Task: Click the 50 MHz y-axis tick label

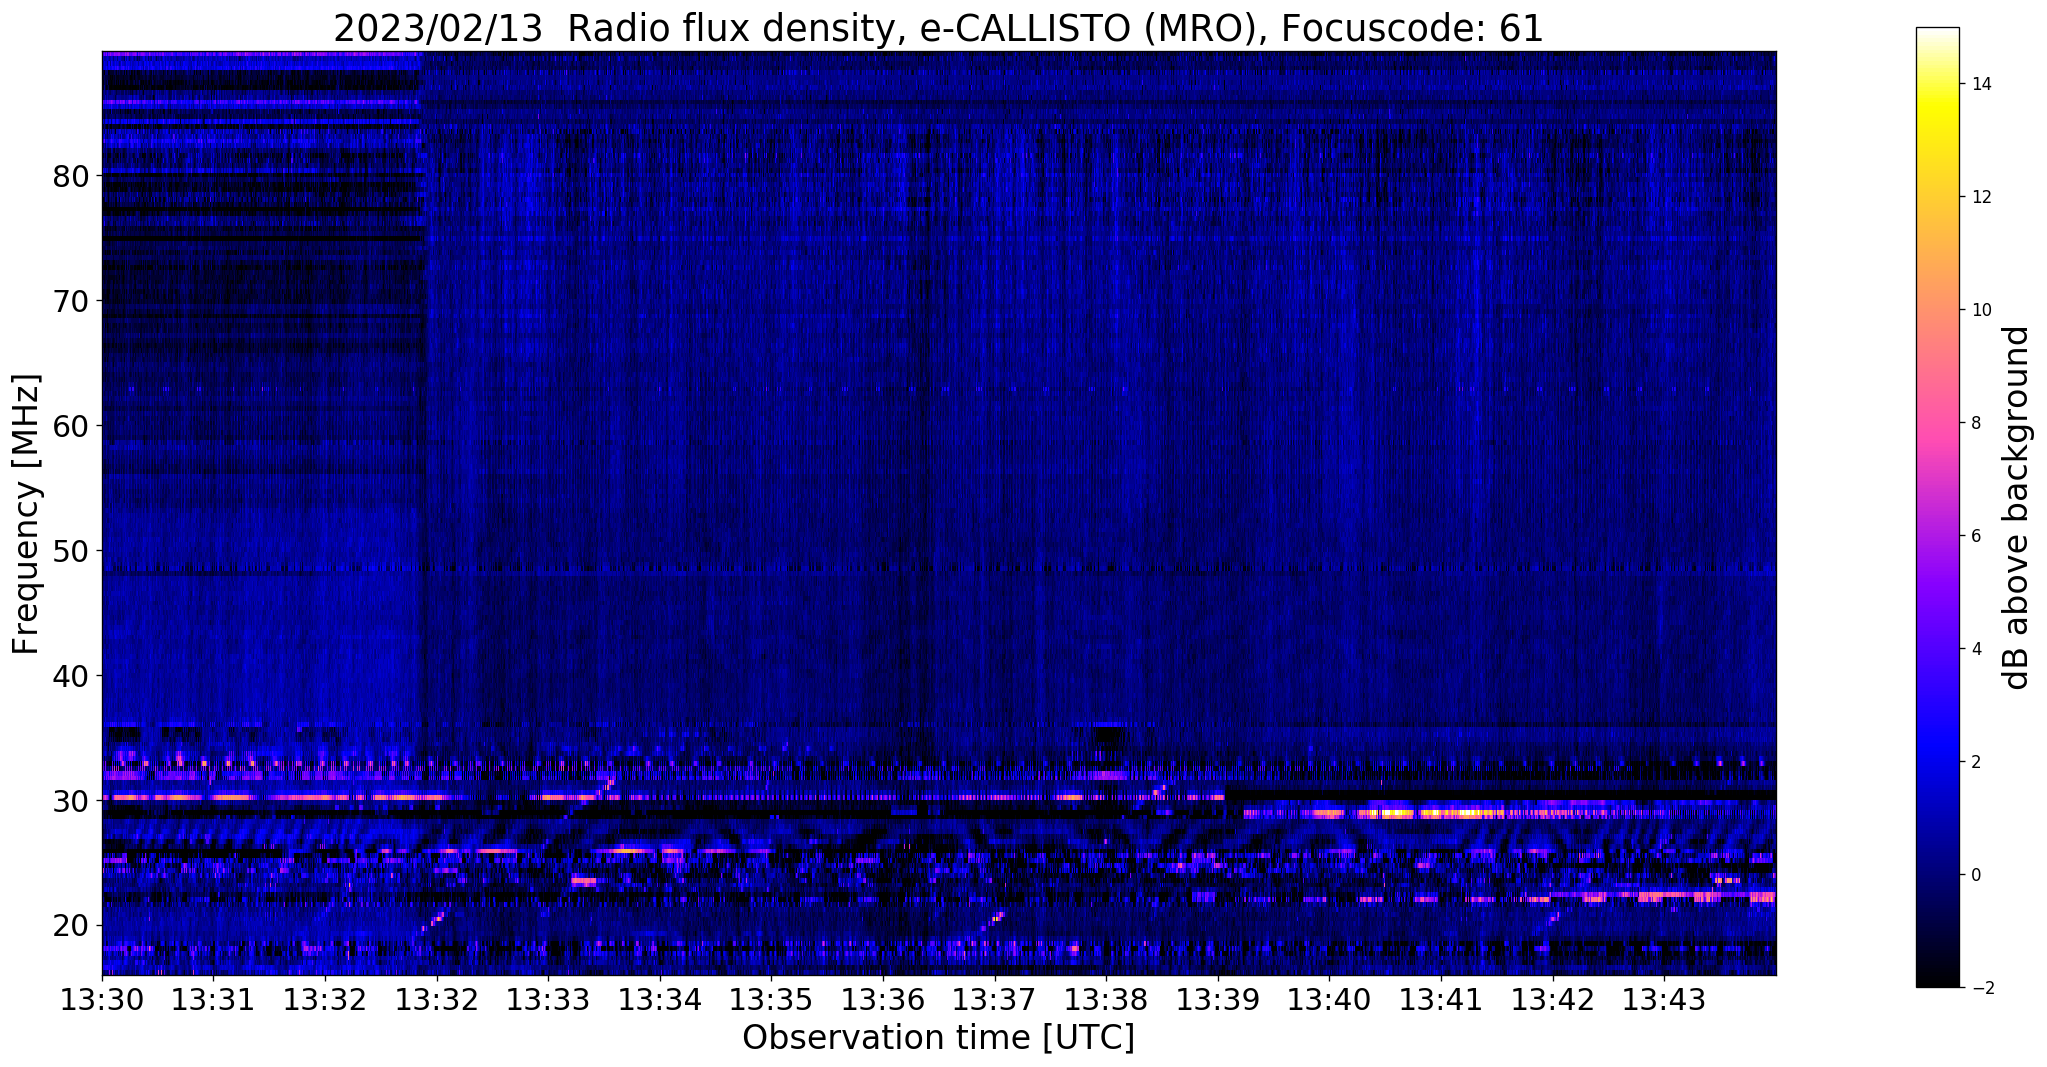Action: pos(72,551)
